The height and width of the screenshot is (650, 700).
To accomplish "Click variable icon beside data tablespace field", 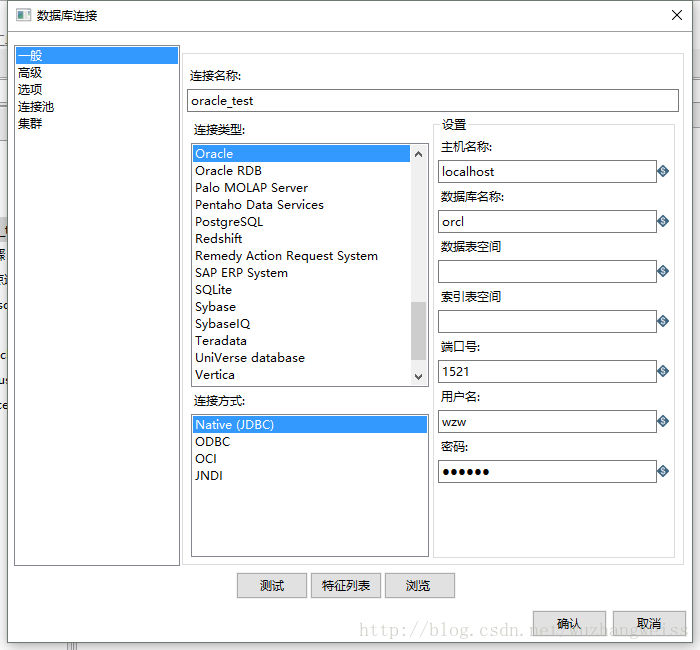I will [663, 271].
